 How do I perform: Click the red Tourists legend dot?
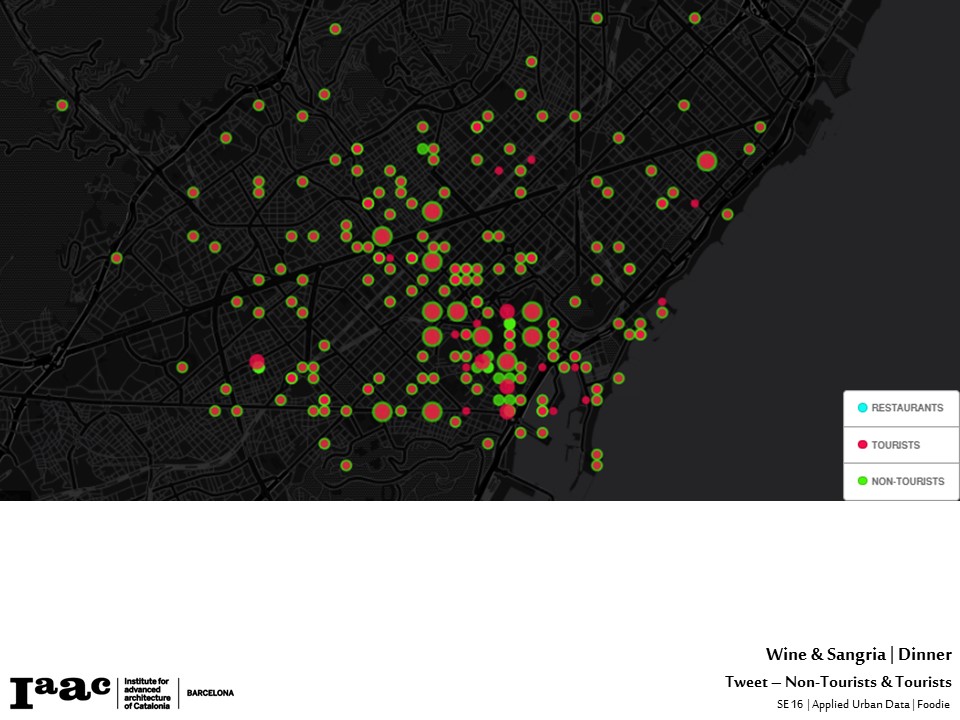click(862, 445)
